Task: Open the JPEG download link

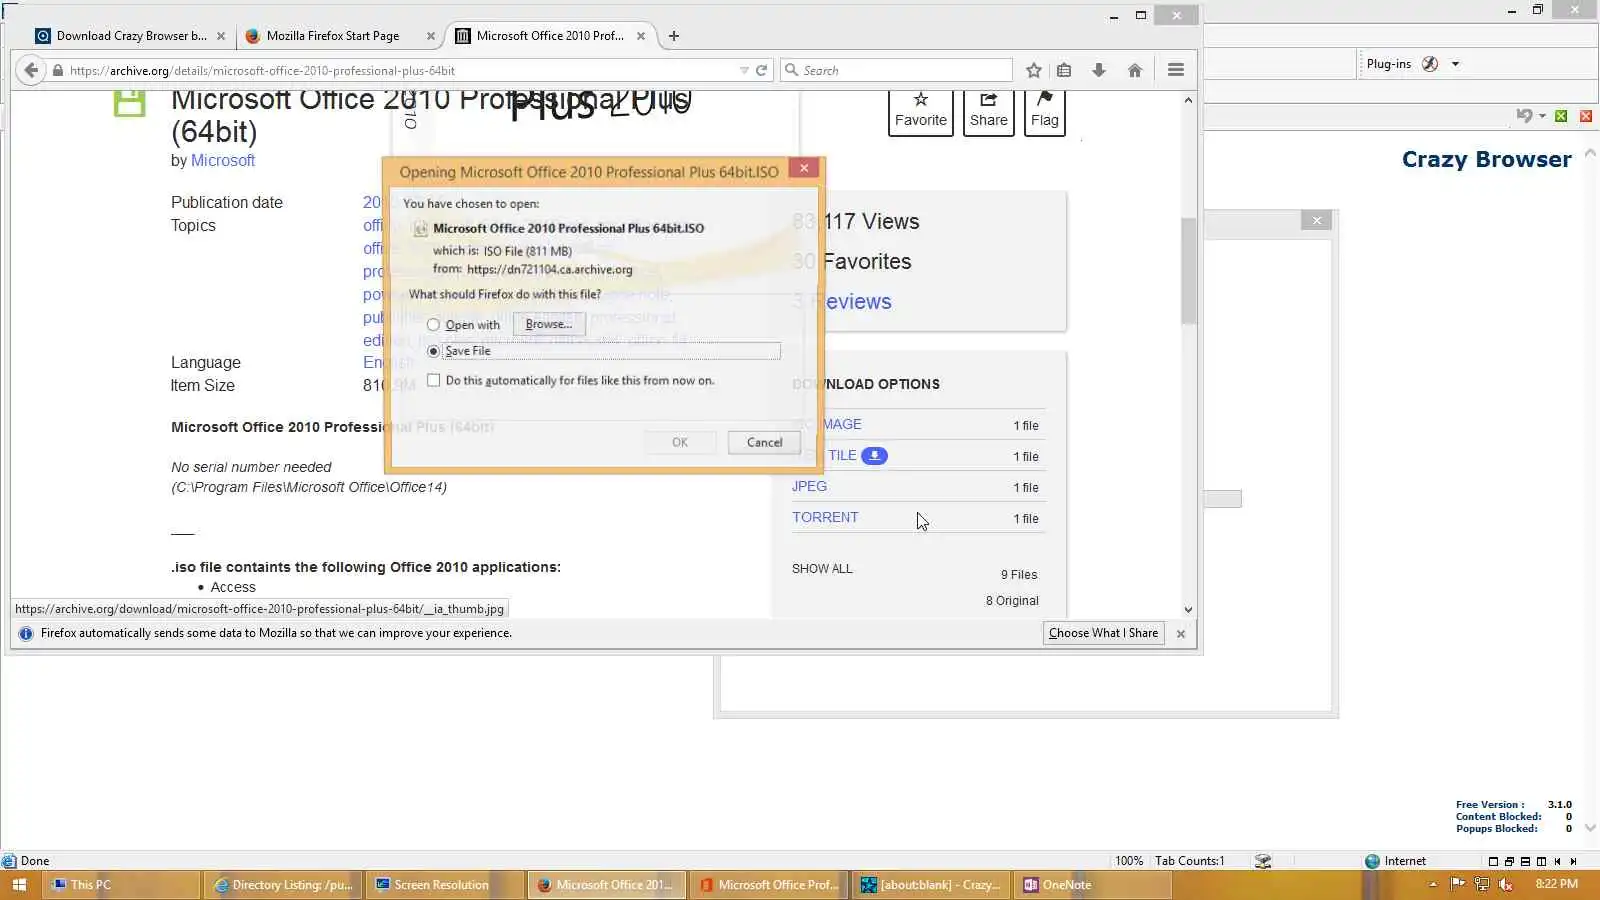Action: pyautogui.click(x=809, y=486)
